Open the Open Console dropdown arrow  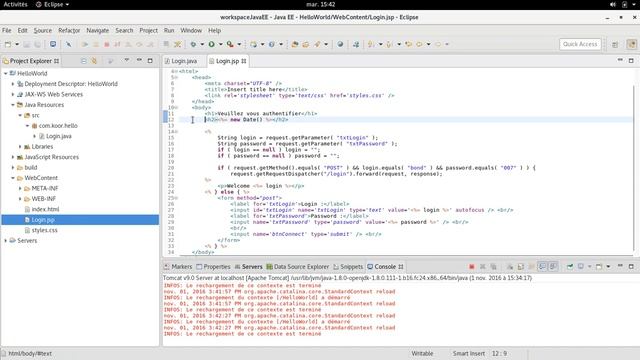coord(608,267)
